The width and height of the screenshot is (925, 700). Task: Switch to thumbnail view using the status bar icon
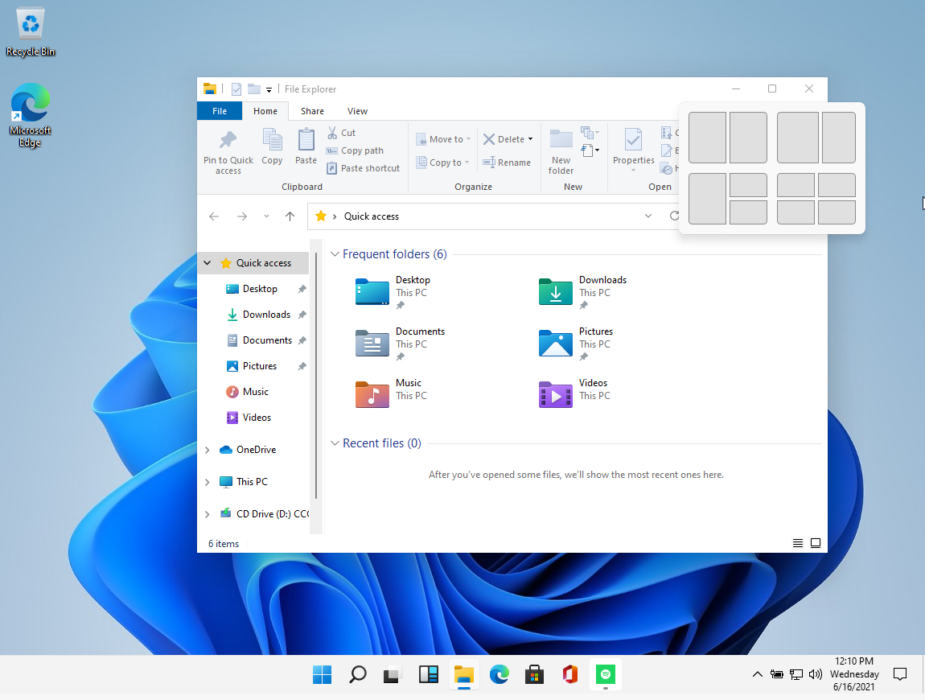pyautogui.click(x=815, y=543)
